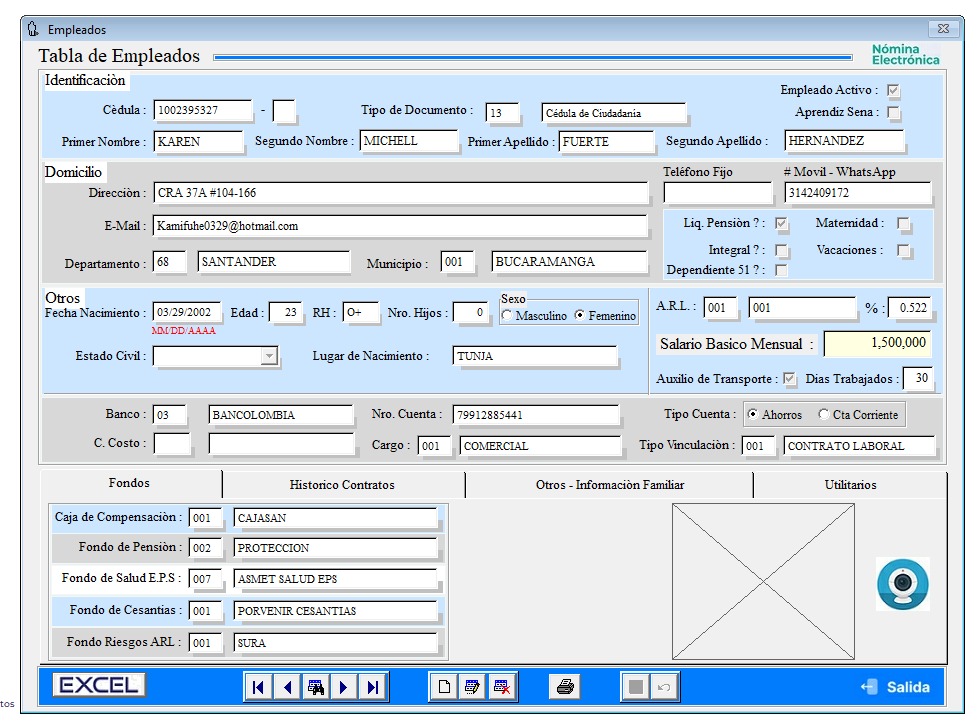Click the Salario Basico Mensual field
This screenshot has width=980, height=724.
(x=878, y=343)
